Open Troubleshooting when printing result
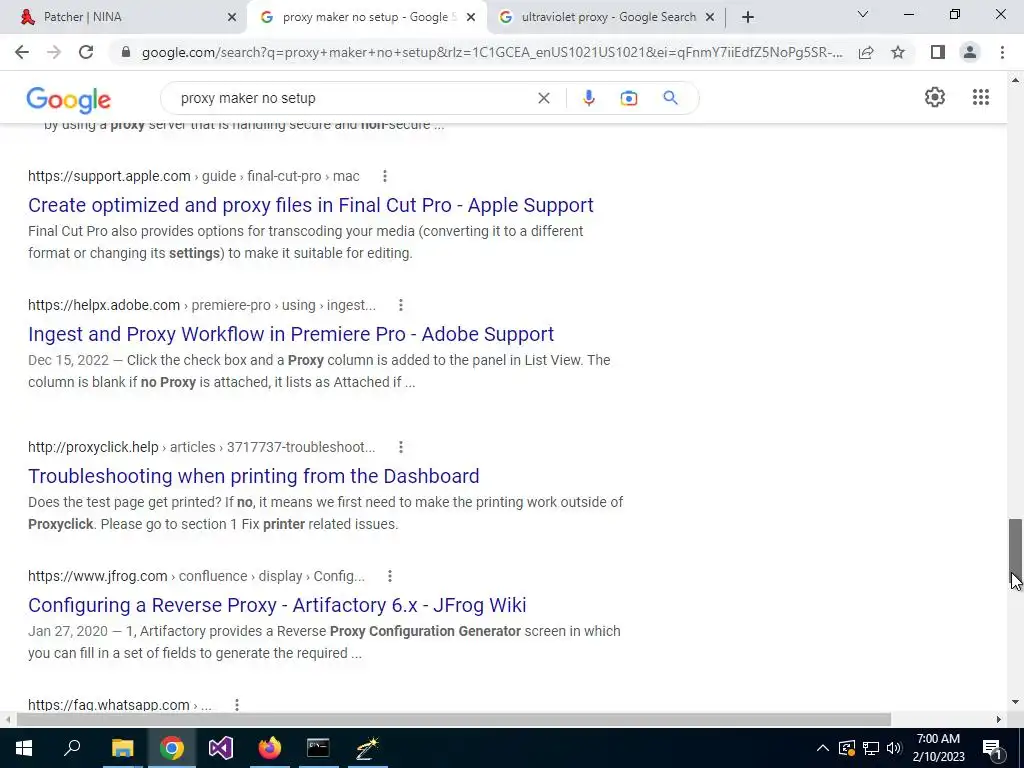Screen dimensions: 1024x768 [253, 476]
